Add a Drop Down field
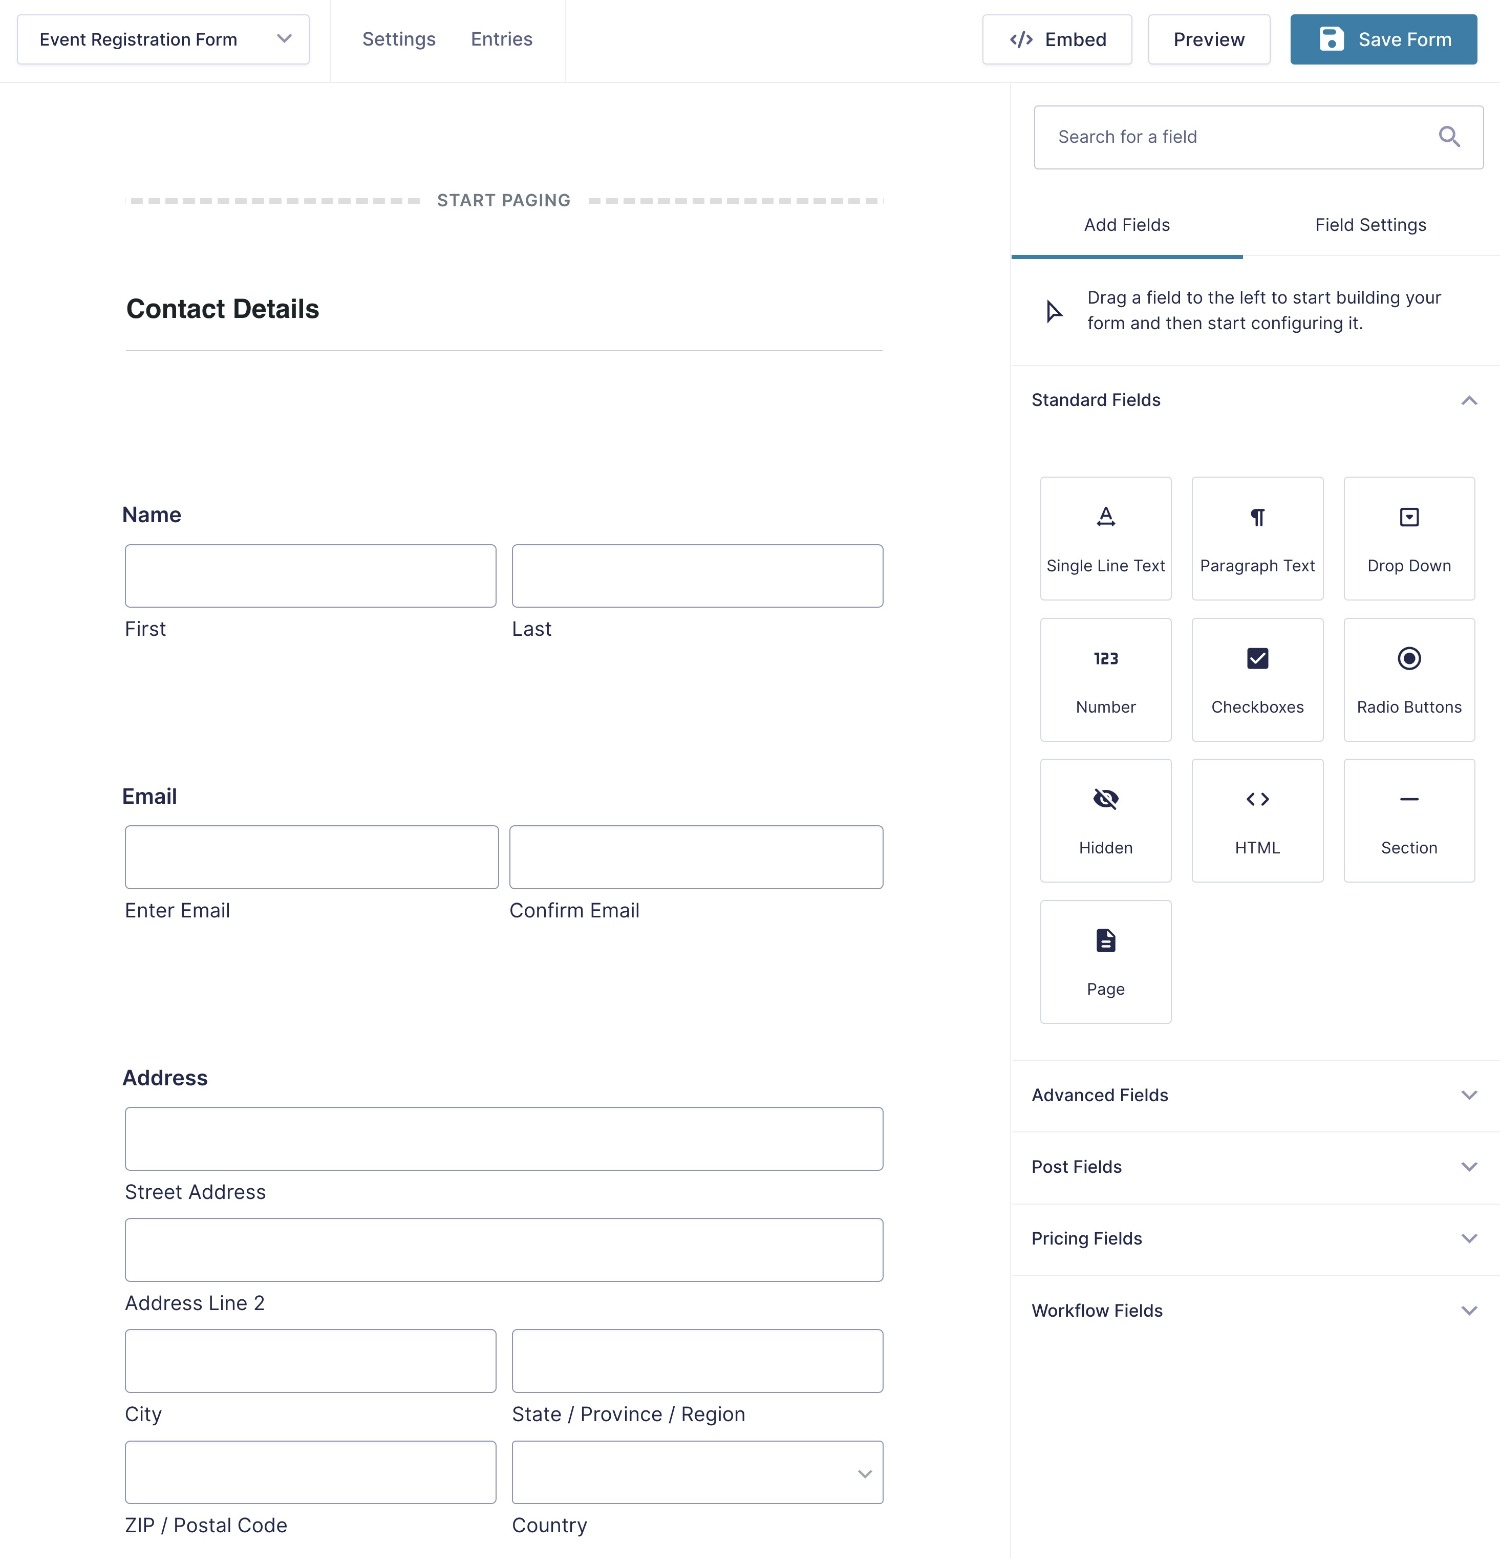 click(x=1409, y=538)
